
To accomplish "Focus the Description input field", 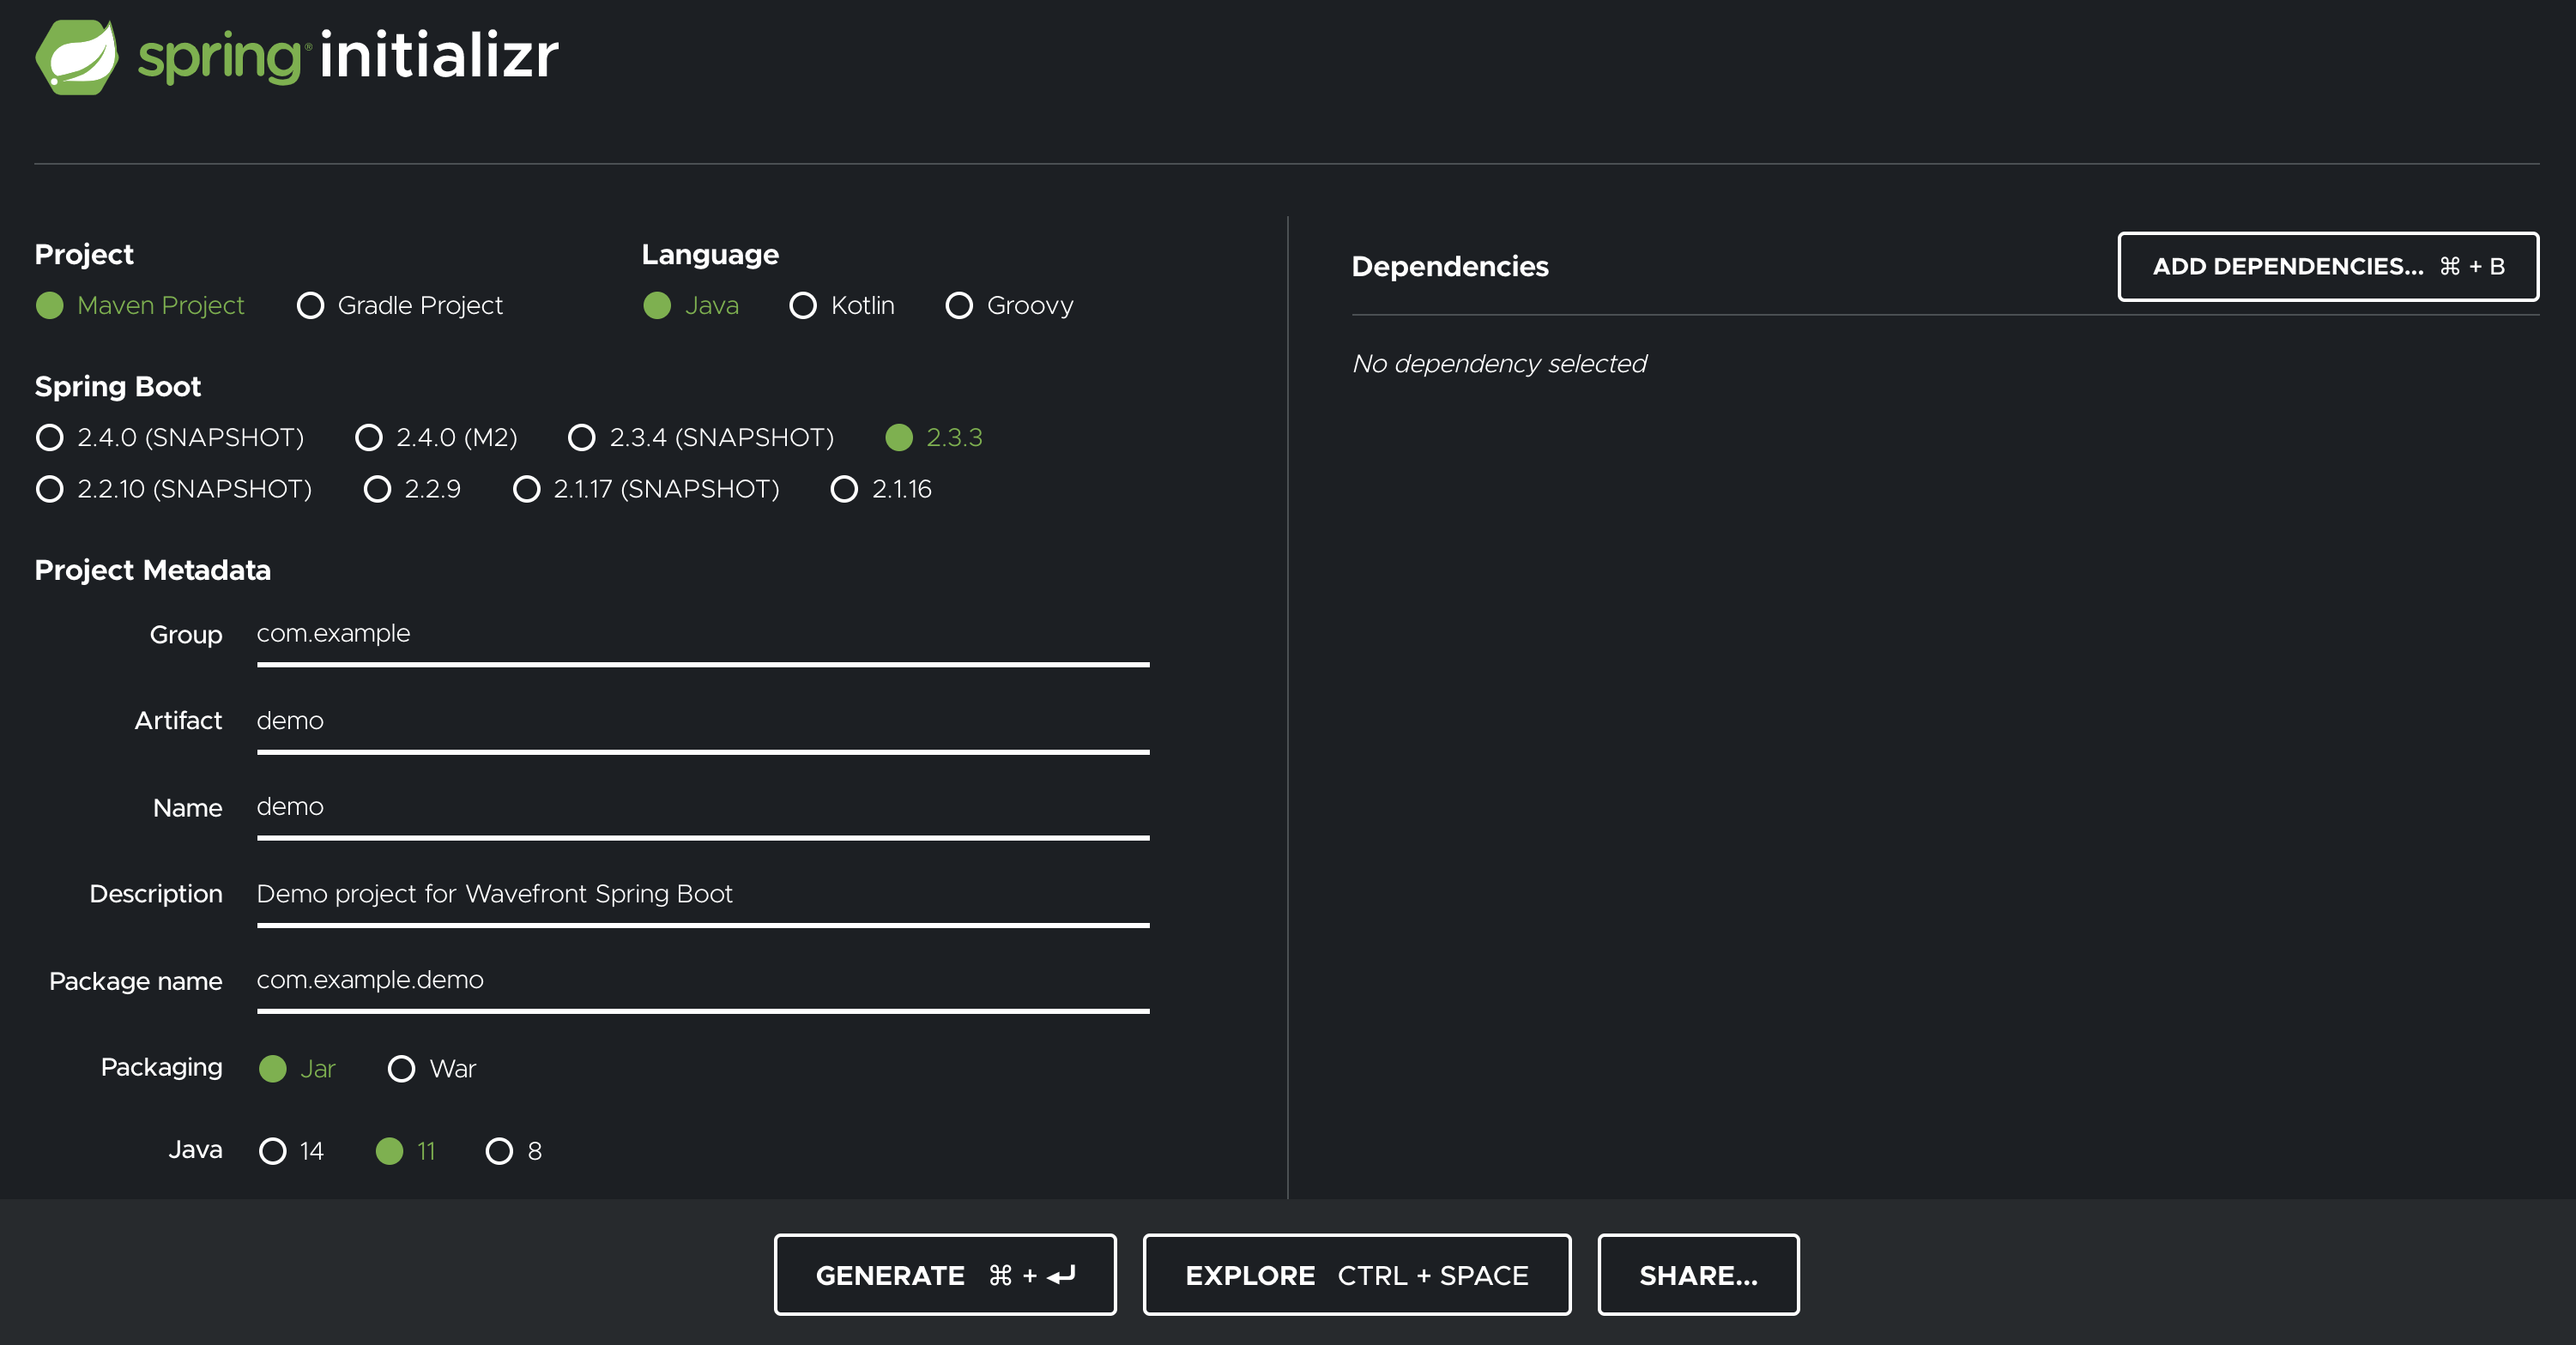I will click(703, 895).
